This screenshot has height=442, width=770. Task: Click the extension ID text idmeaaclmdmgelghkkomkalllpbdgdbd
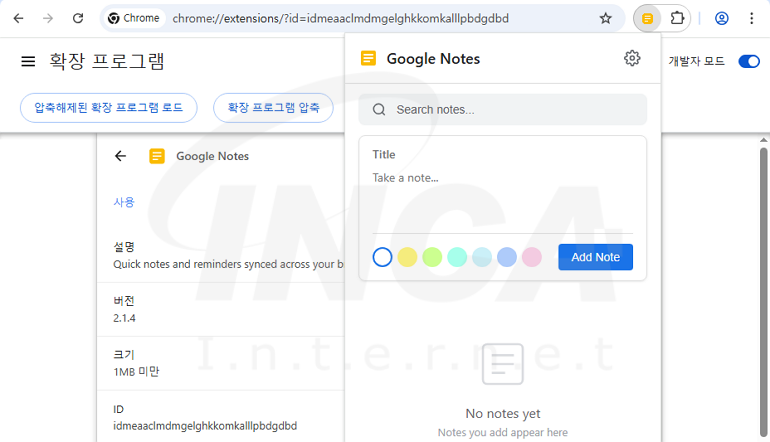(x=205, y=426)
